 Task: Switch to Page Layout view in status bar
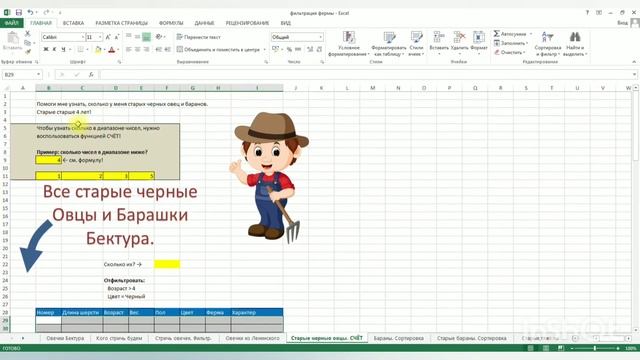tap(546, 348)
